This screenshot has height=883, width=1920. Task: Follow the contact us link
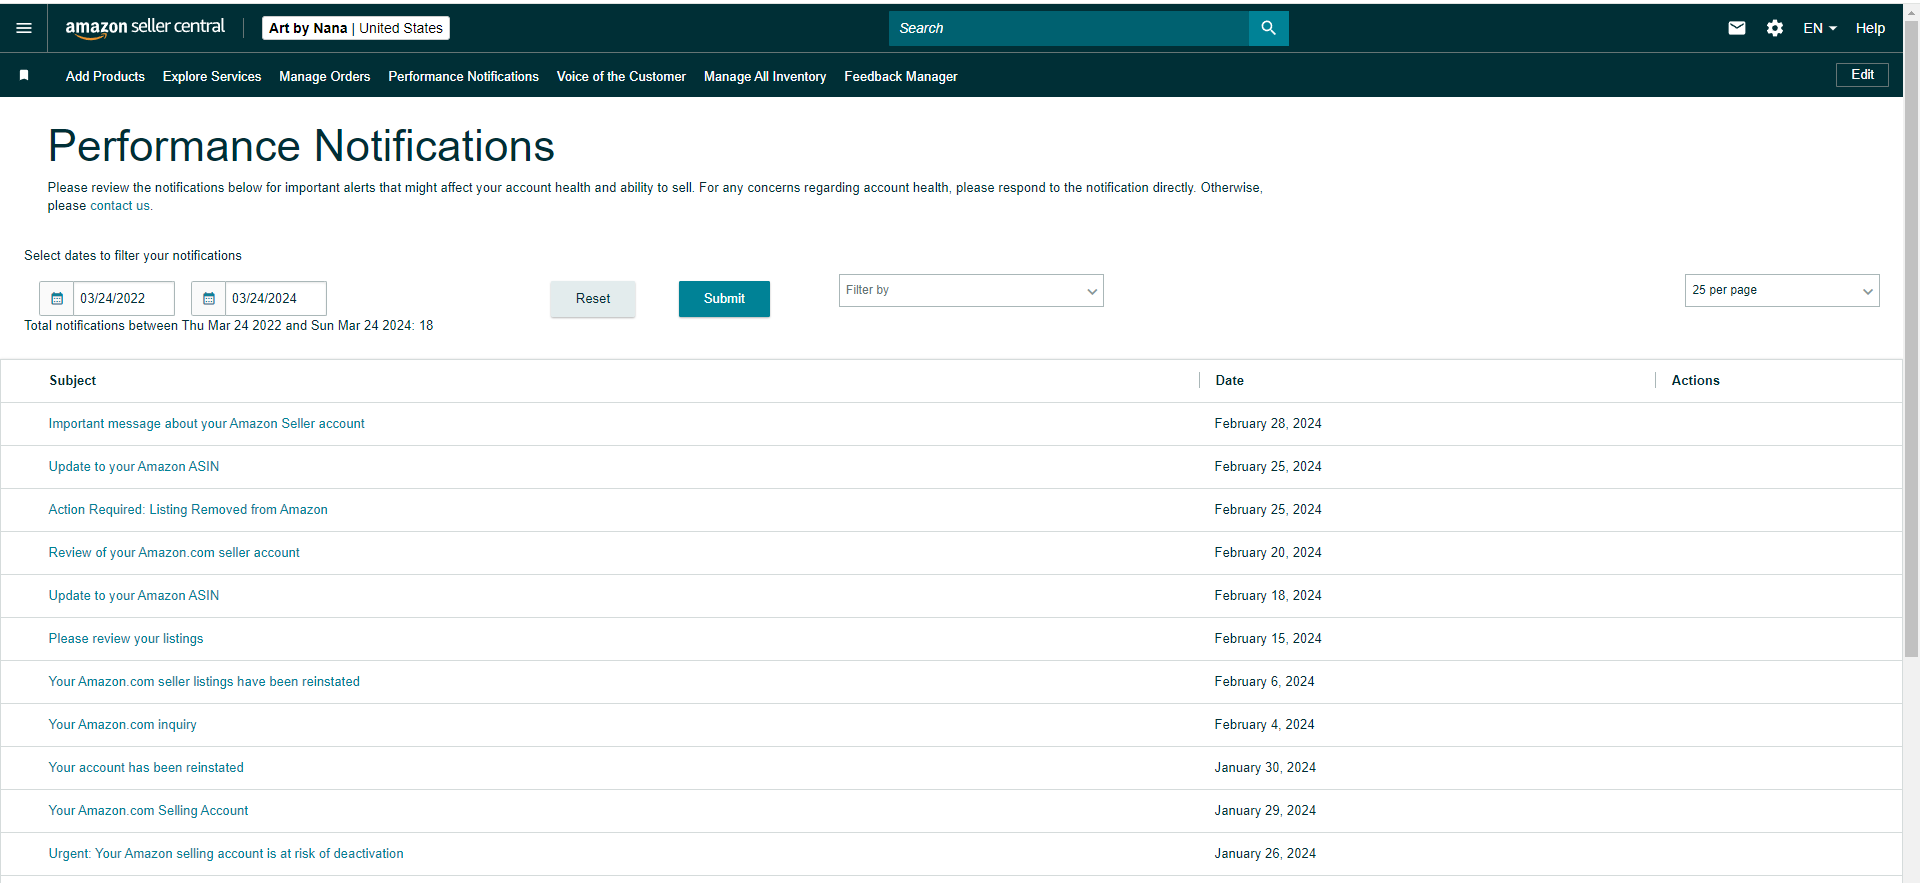(x=120, y=206)
